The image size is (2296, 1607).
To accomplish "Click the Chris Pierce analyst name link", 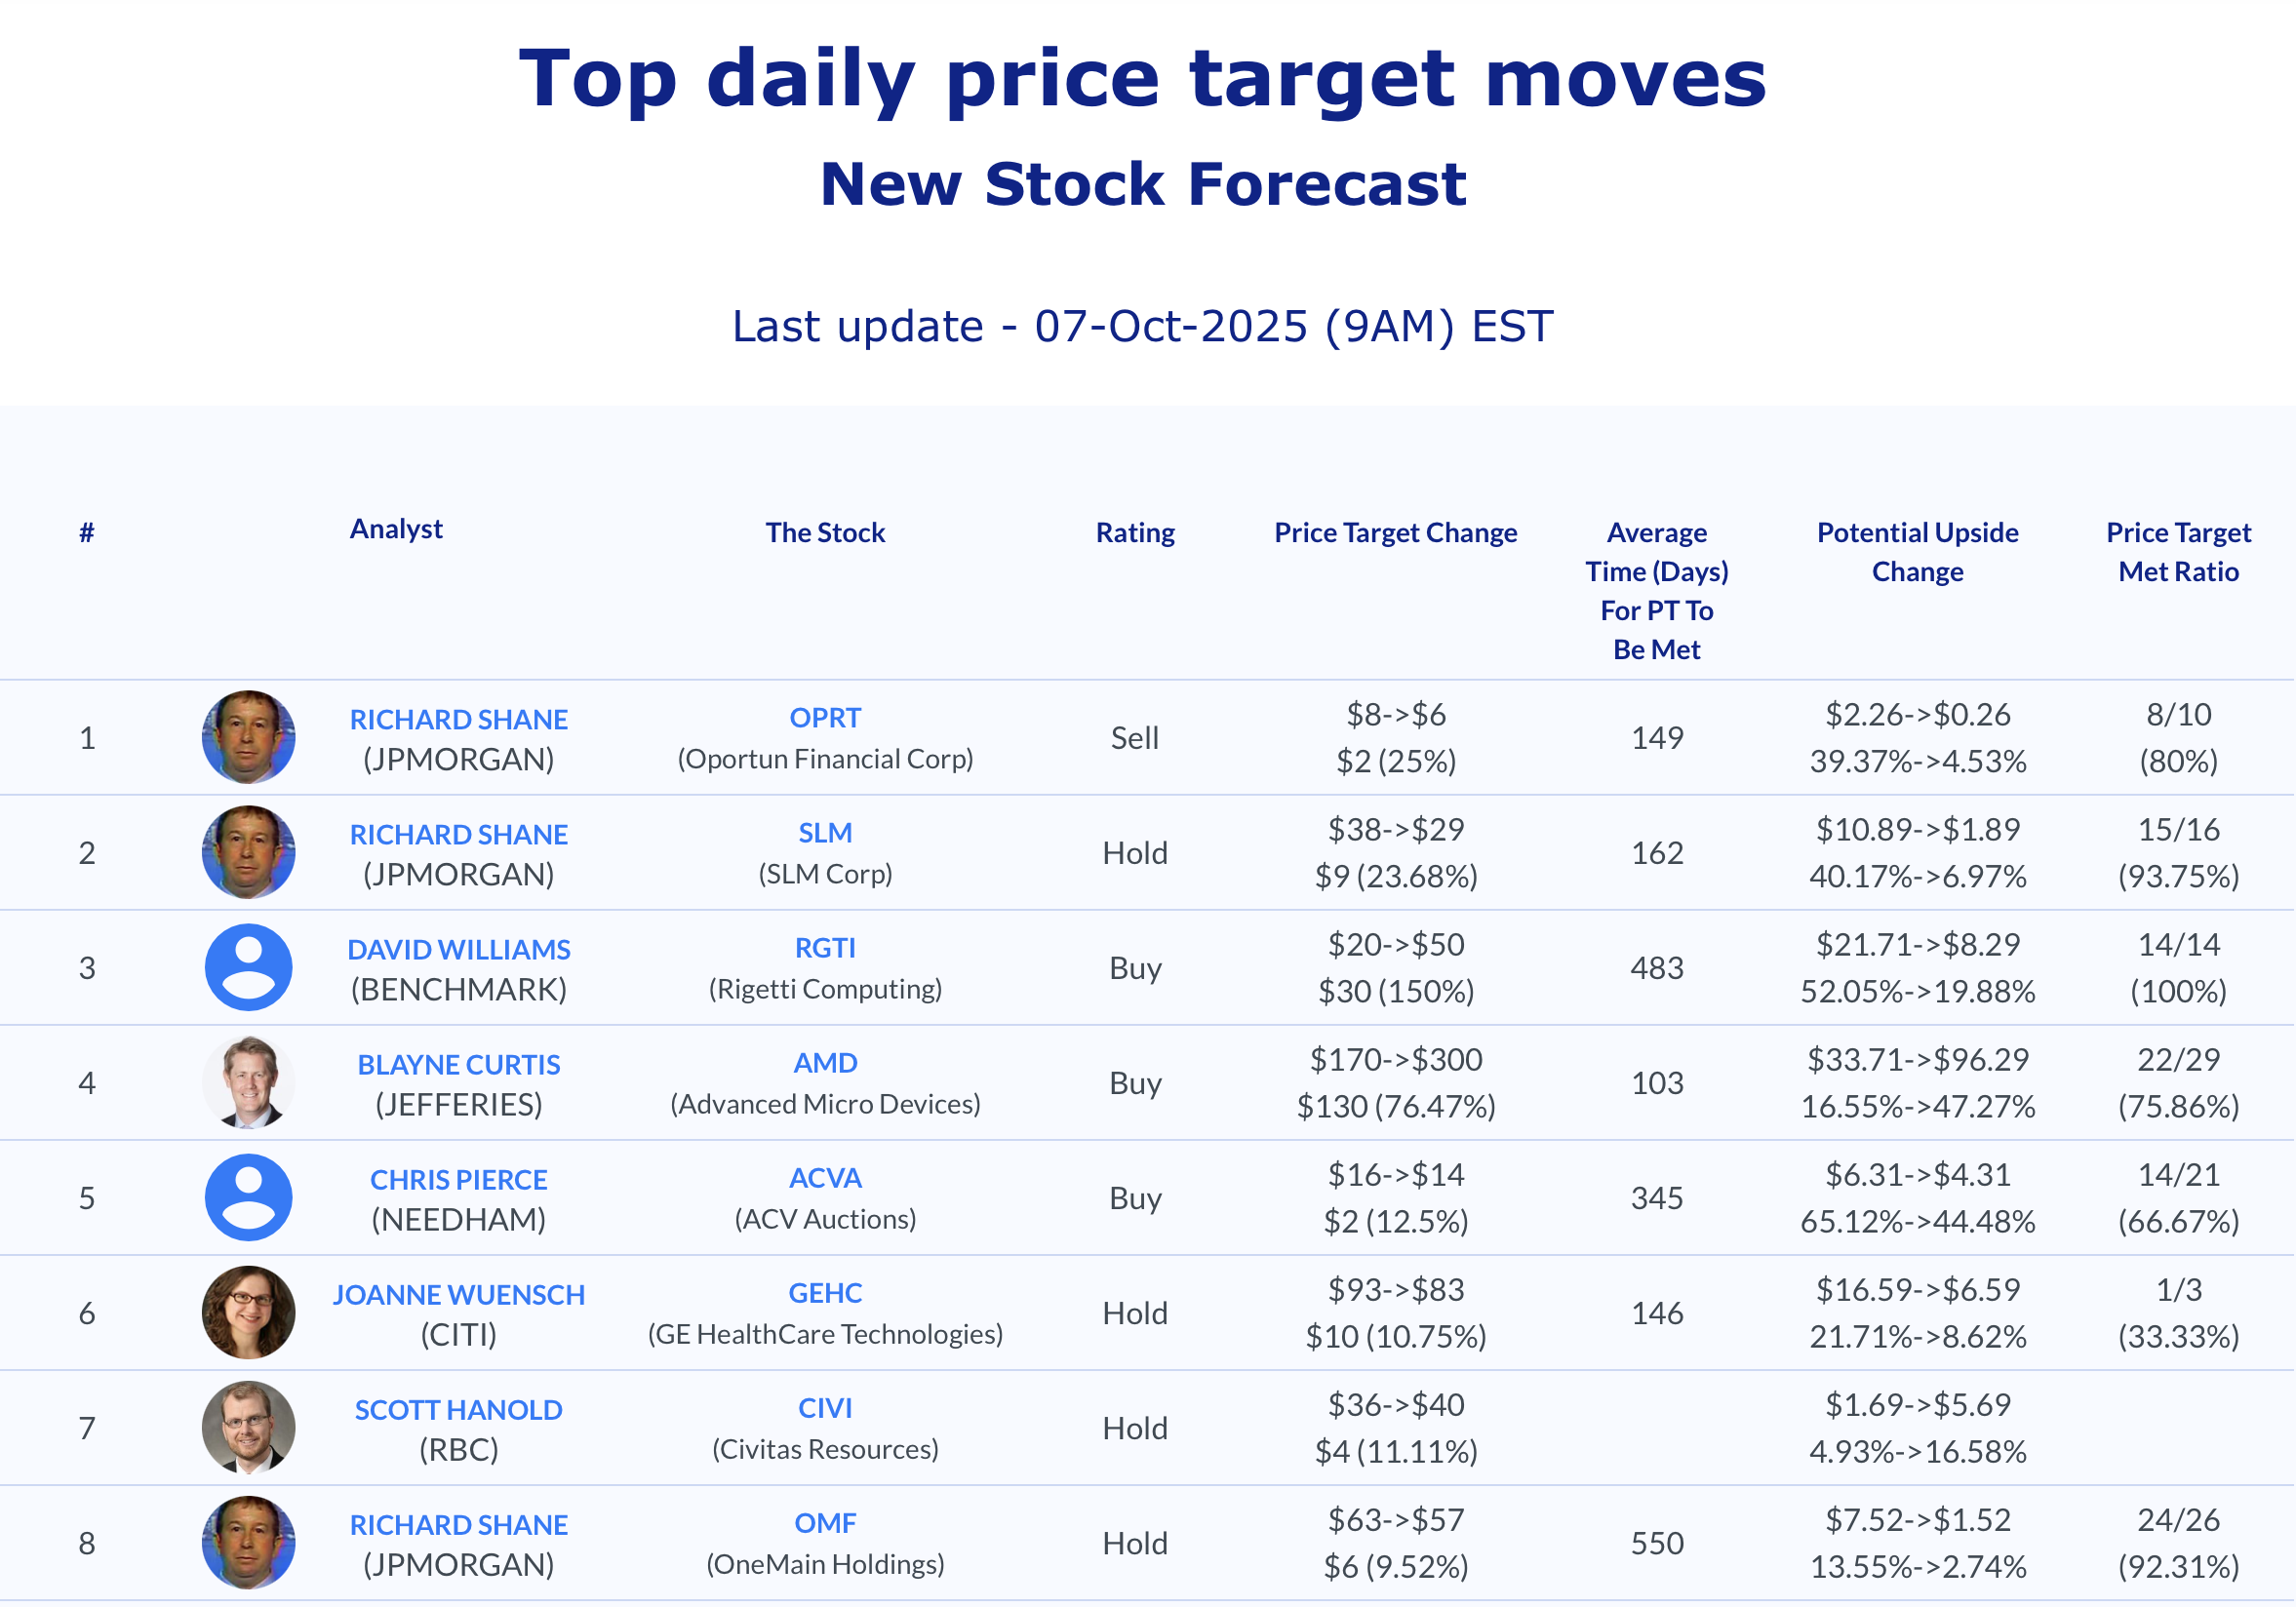I will tap(459, 1179).
